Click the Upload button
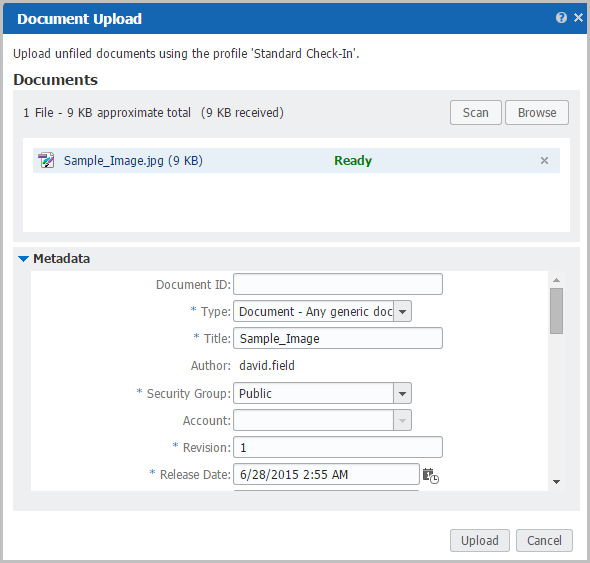The image size is (590, 563). pos(480,540)
